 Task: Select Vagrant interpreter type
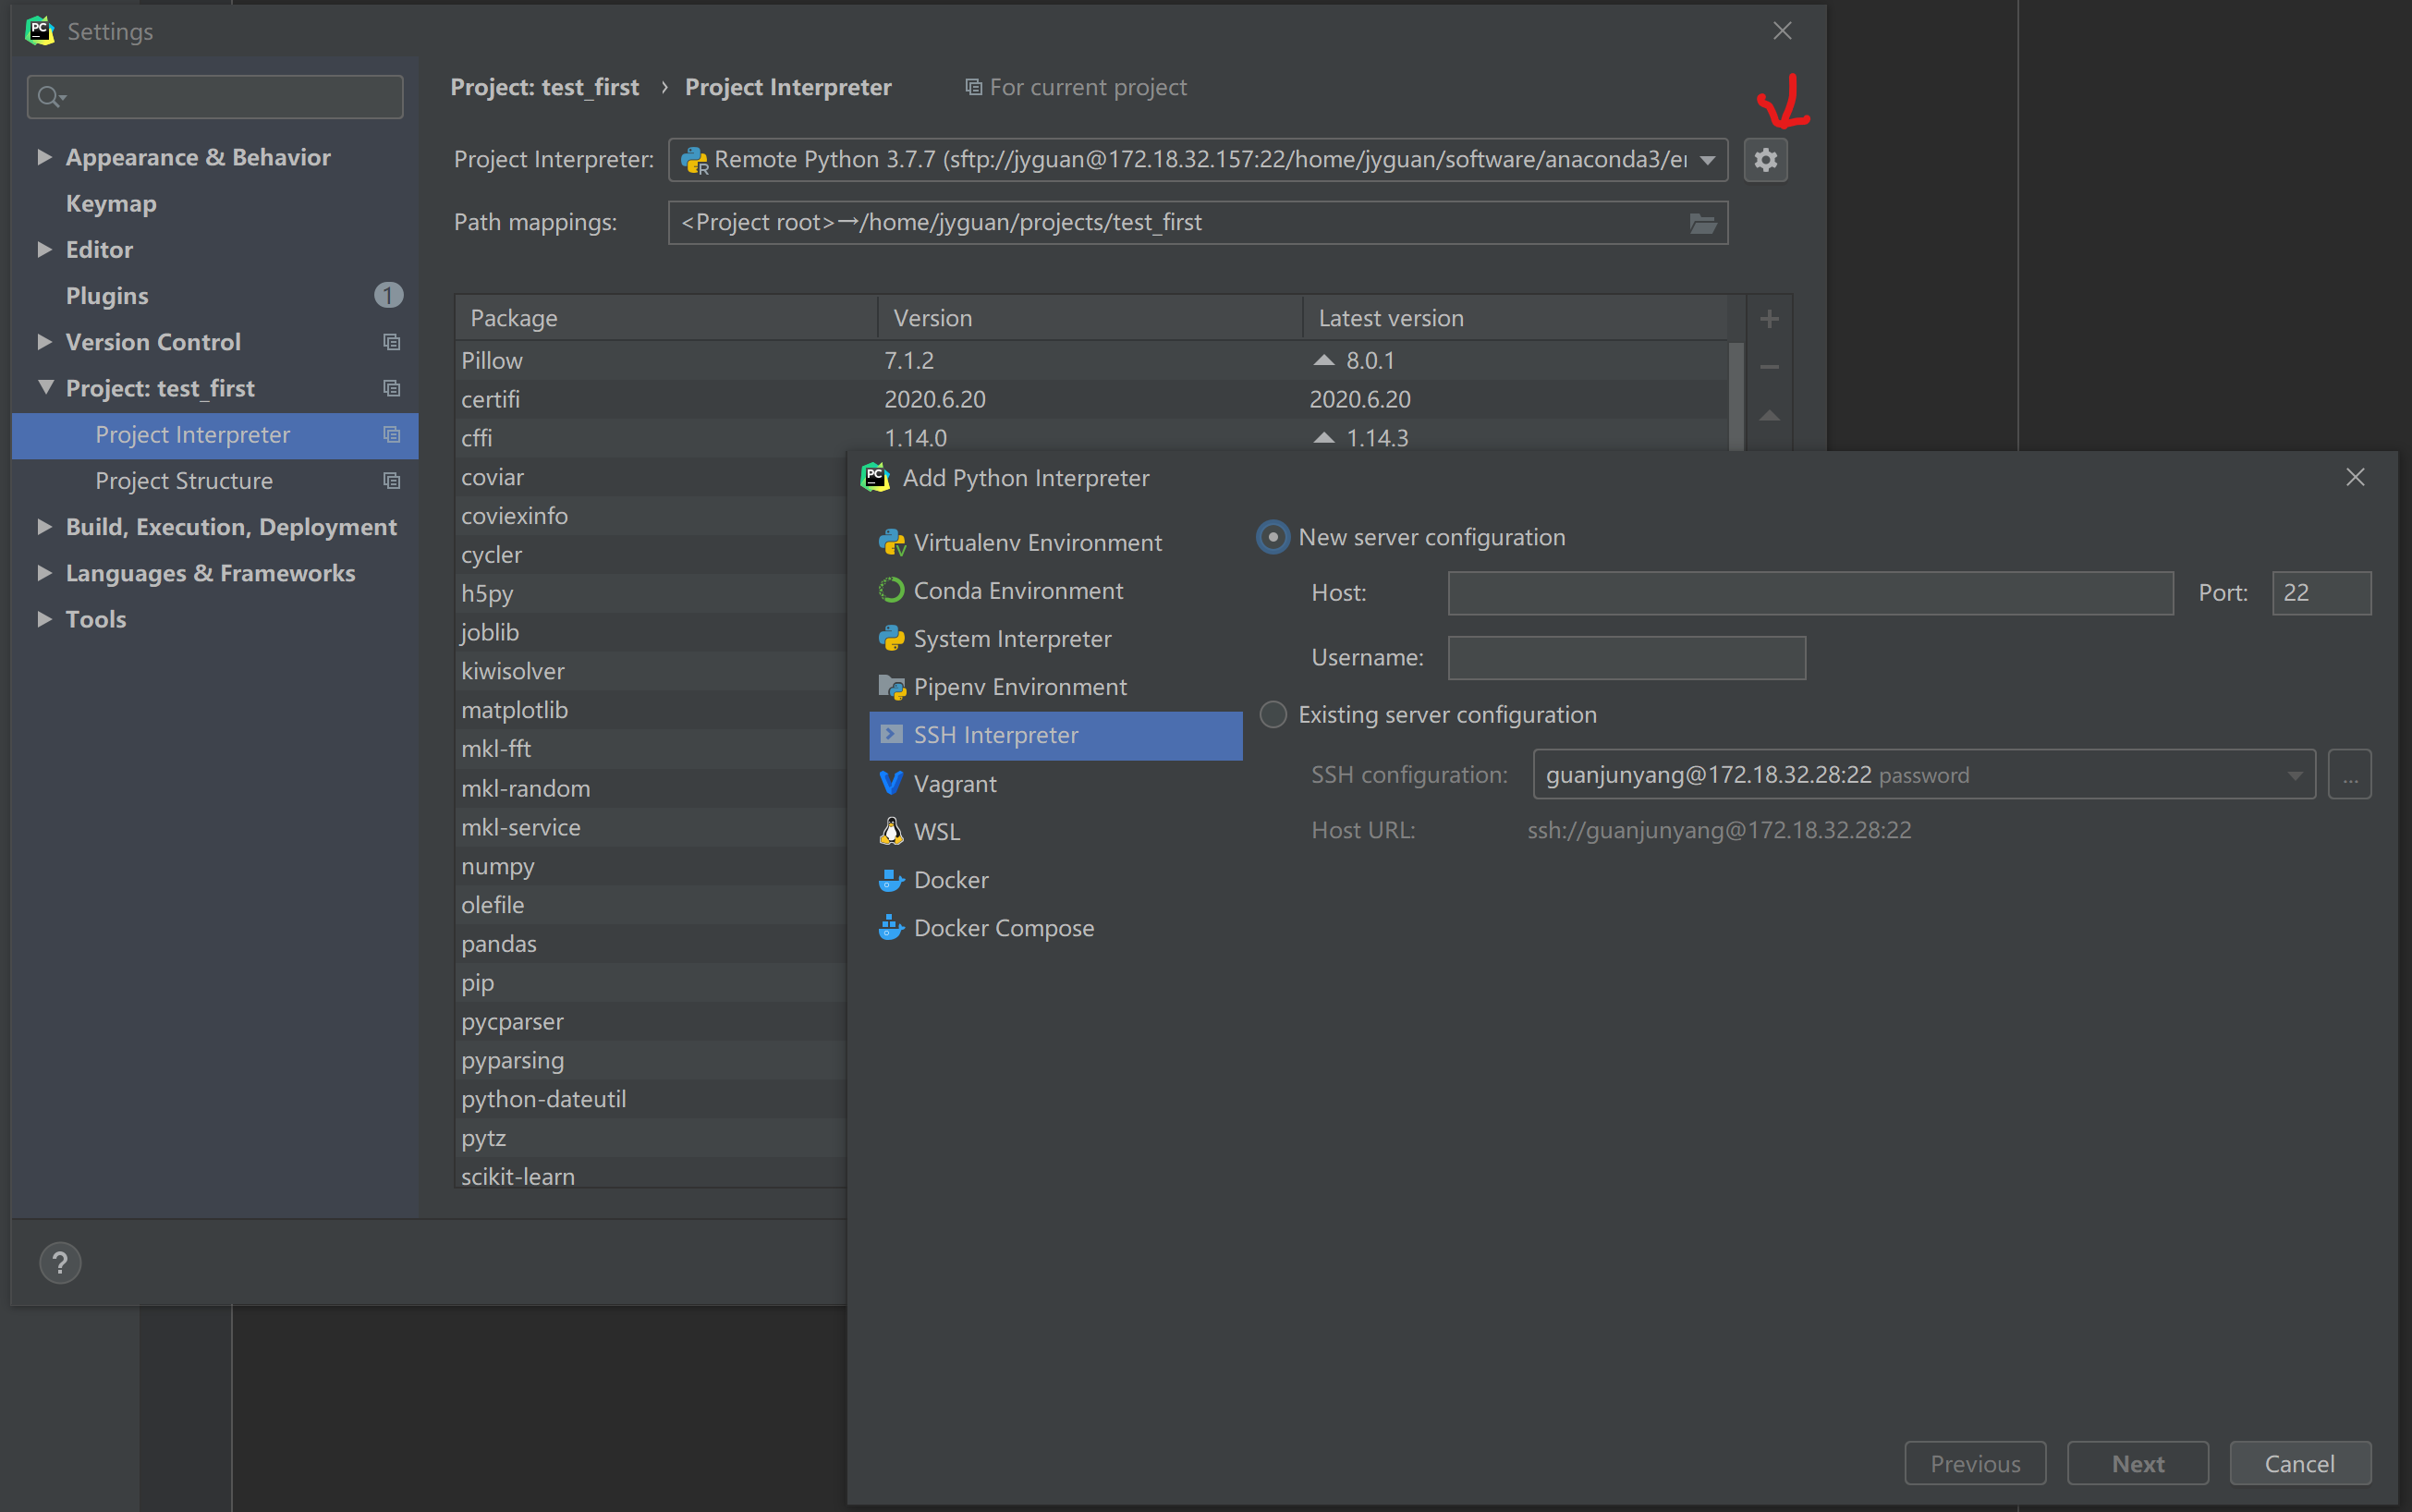pos(954,783)
